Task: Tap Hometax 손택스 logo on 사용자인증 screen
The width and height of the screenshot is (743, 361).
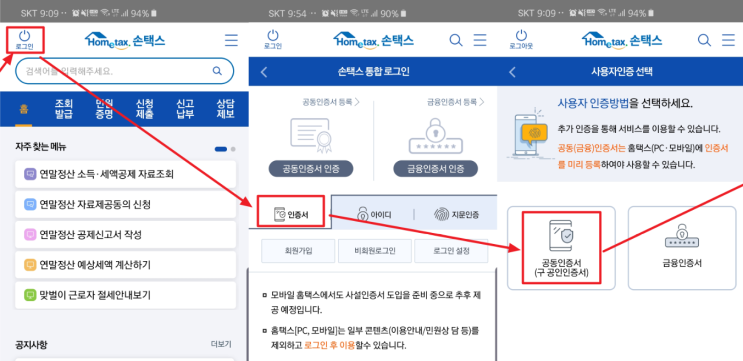Action: pos(622,40)
